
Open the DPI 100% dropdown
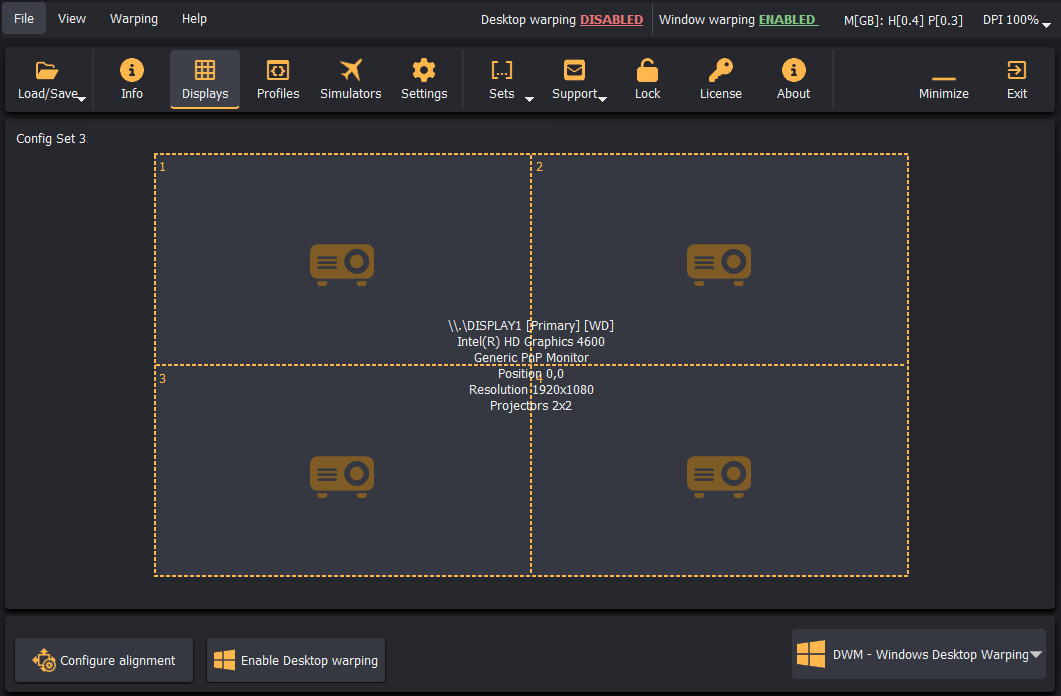[x=1016, y=20]
